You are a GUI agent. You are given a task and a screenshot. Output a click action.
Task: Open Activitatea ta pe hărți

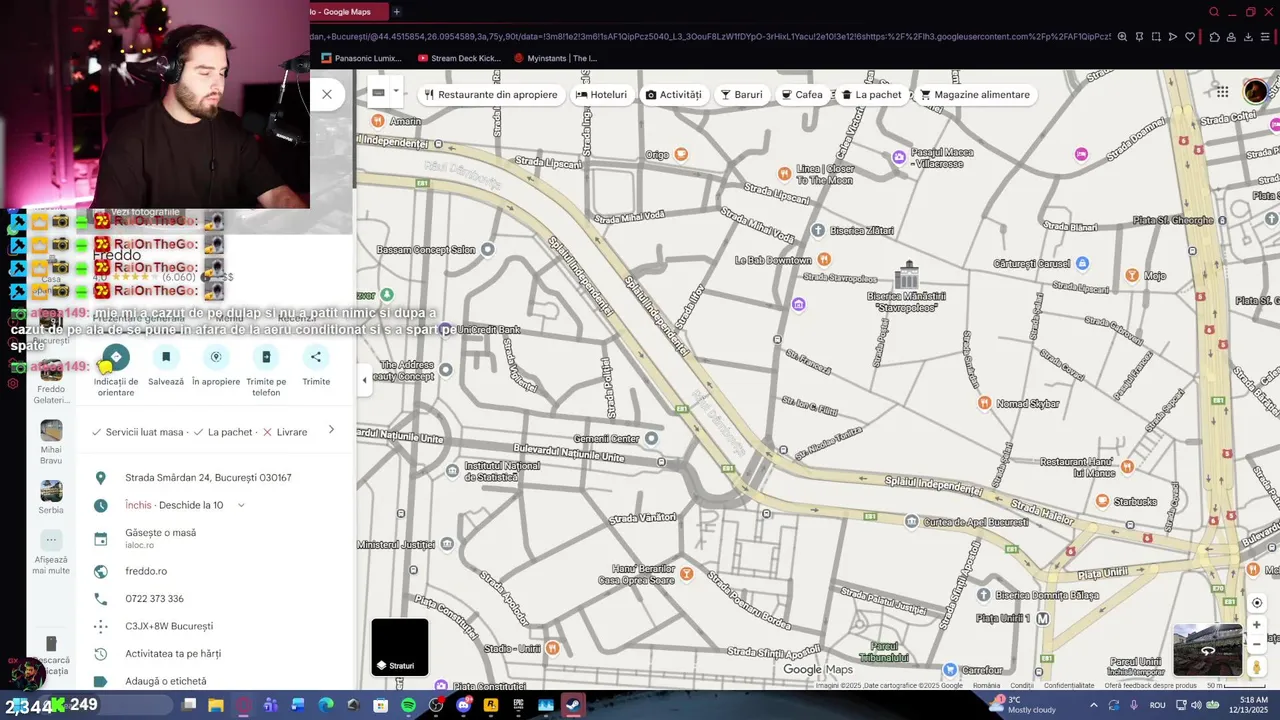pyautogui.click(x=173, y=654)
